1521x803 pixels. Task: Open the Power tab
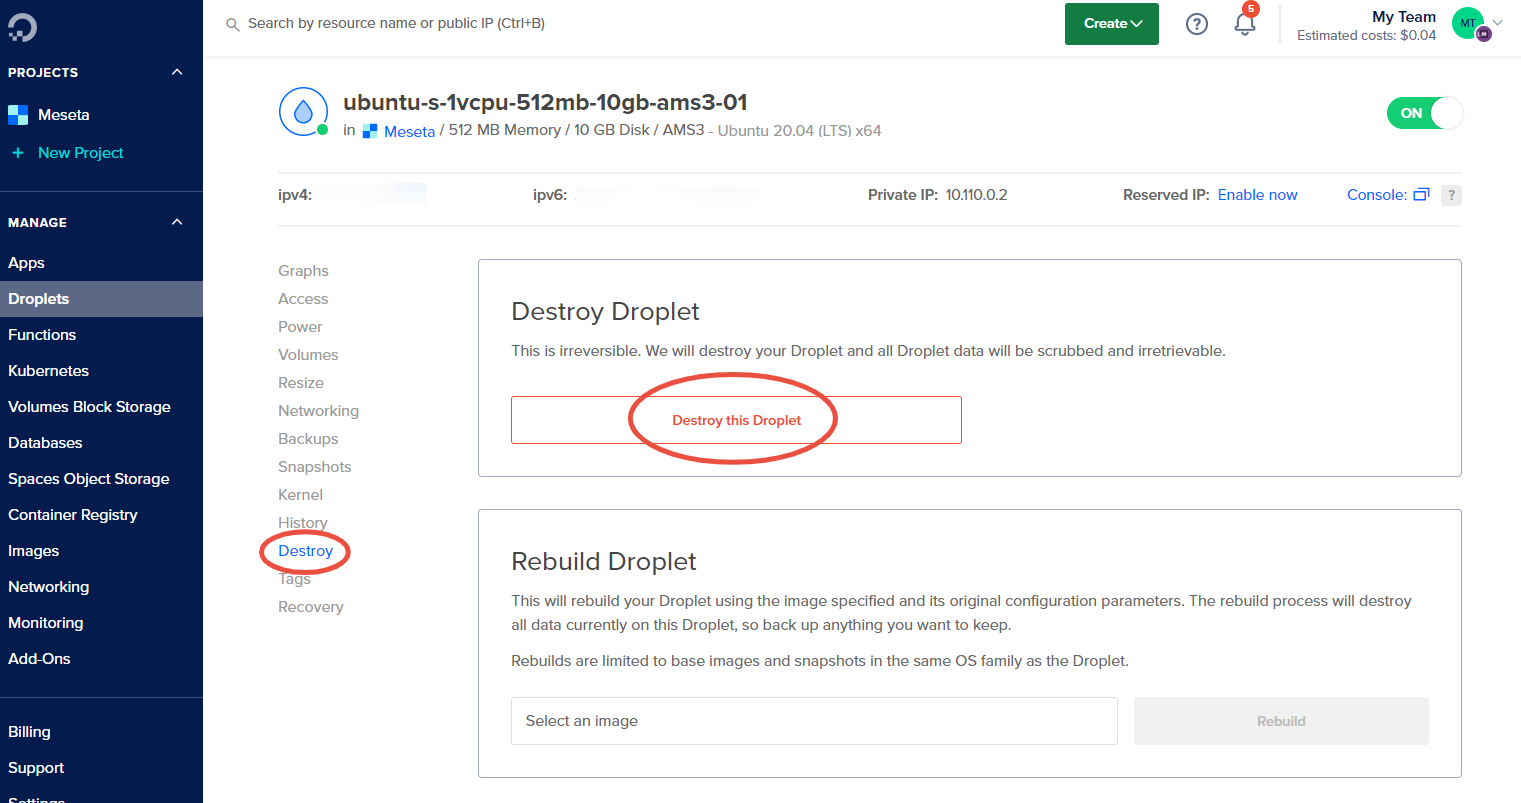click(x=300, y=327)
